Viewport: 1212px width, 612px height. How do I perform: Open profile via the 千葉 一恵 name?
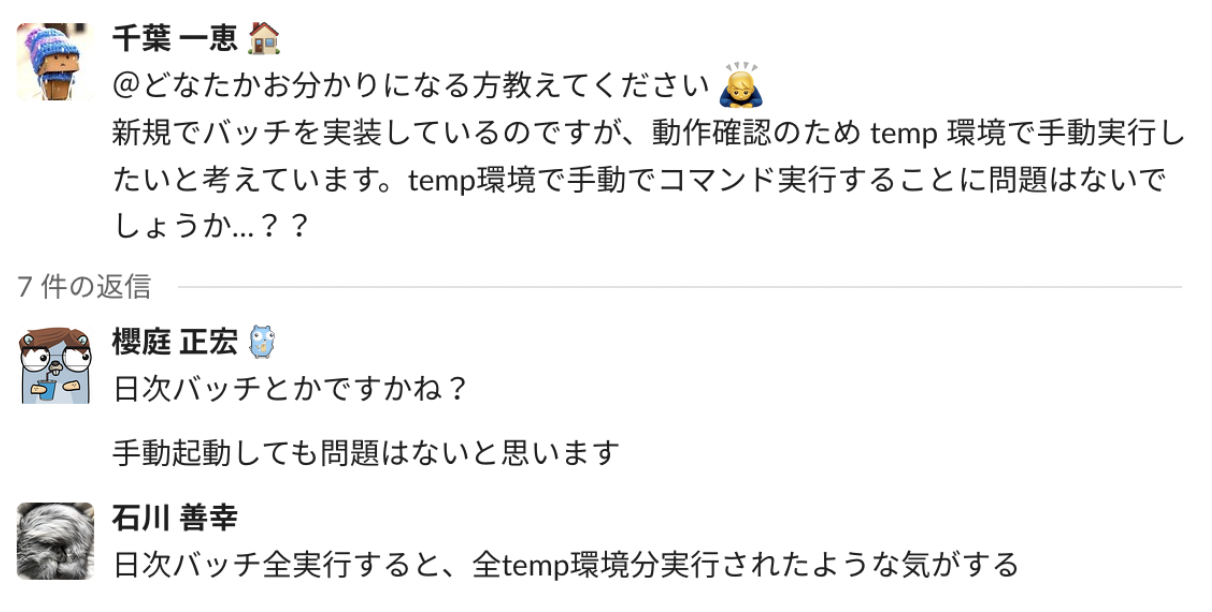pos(174,38)
